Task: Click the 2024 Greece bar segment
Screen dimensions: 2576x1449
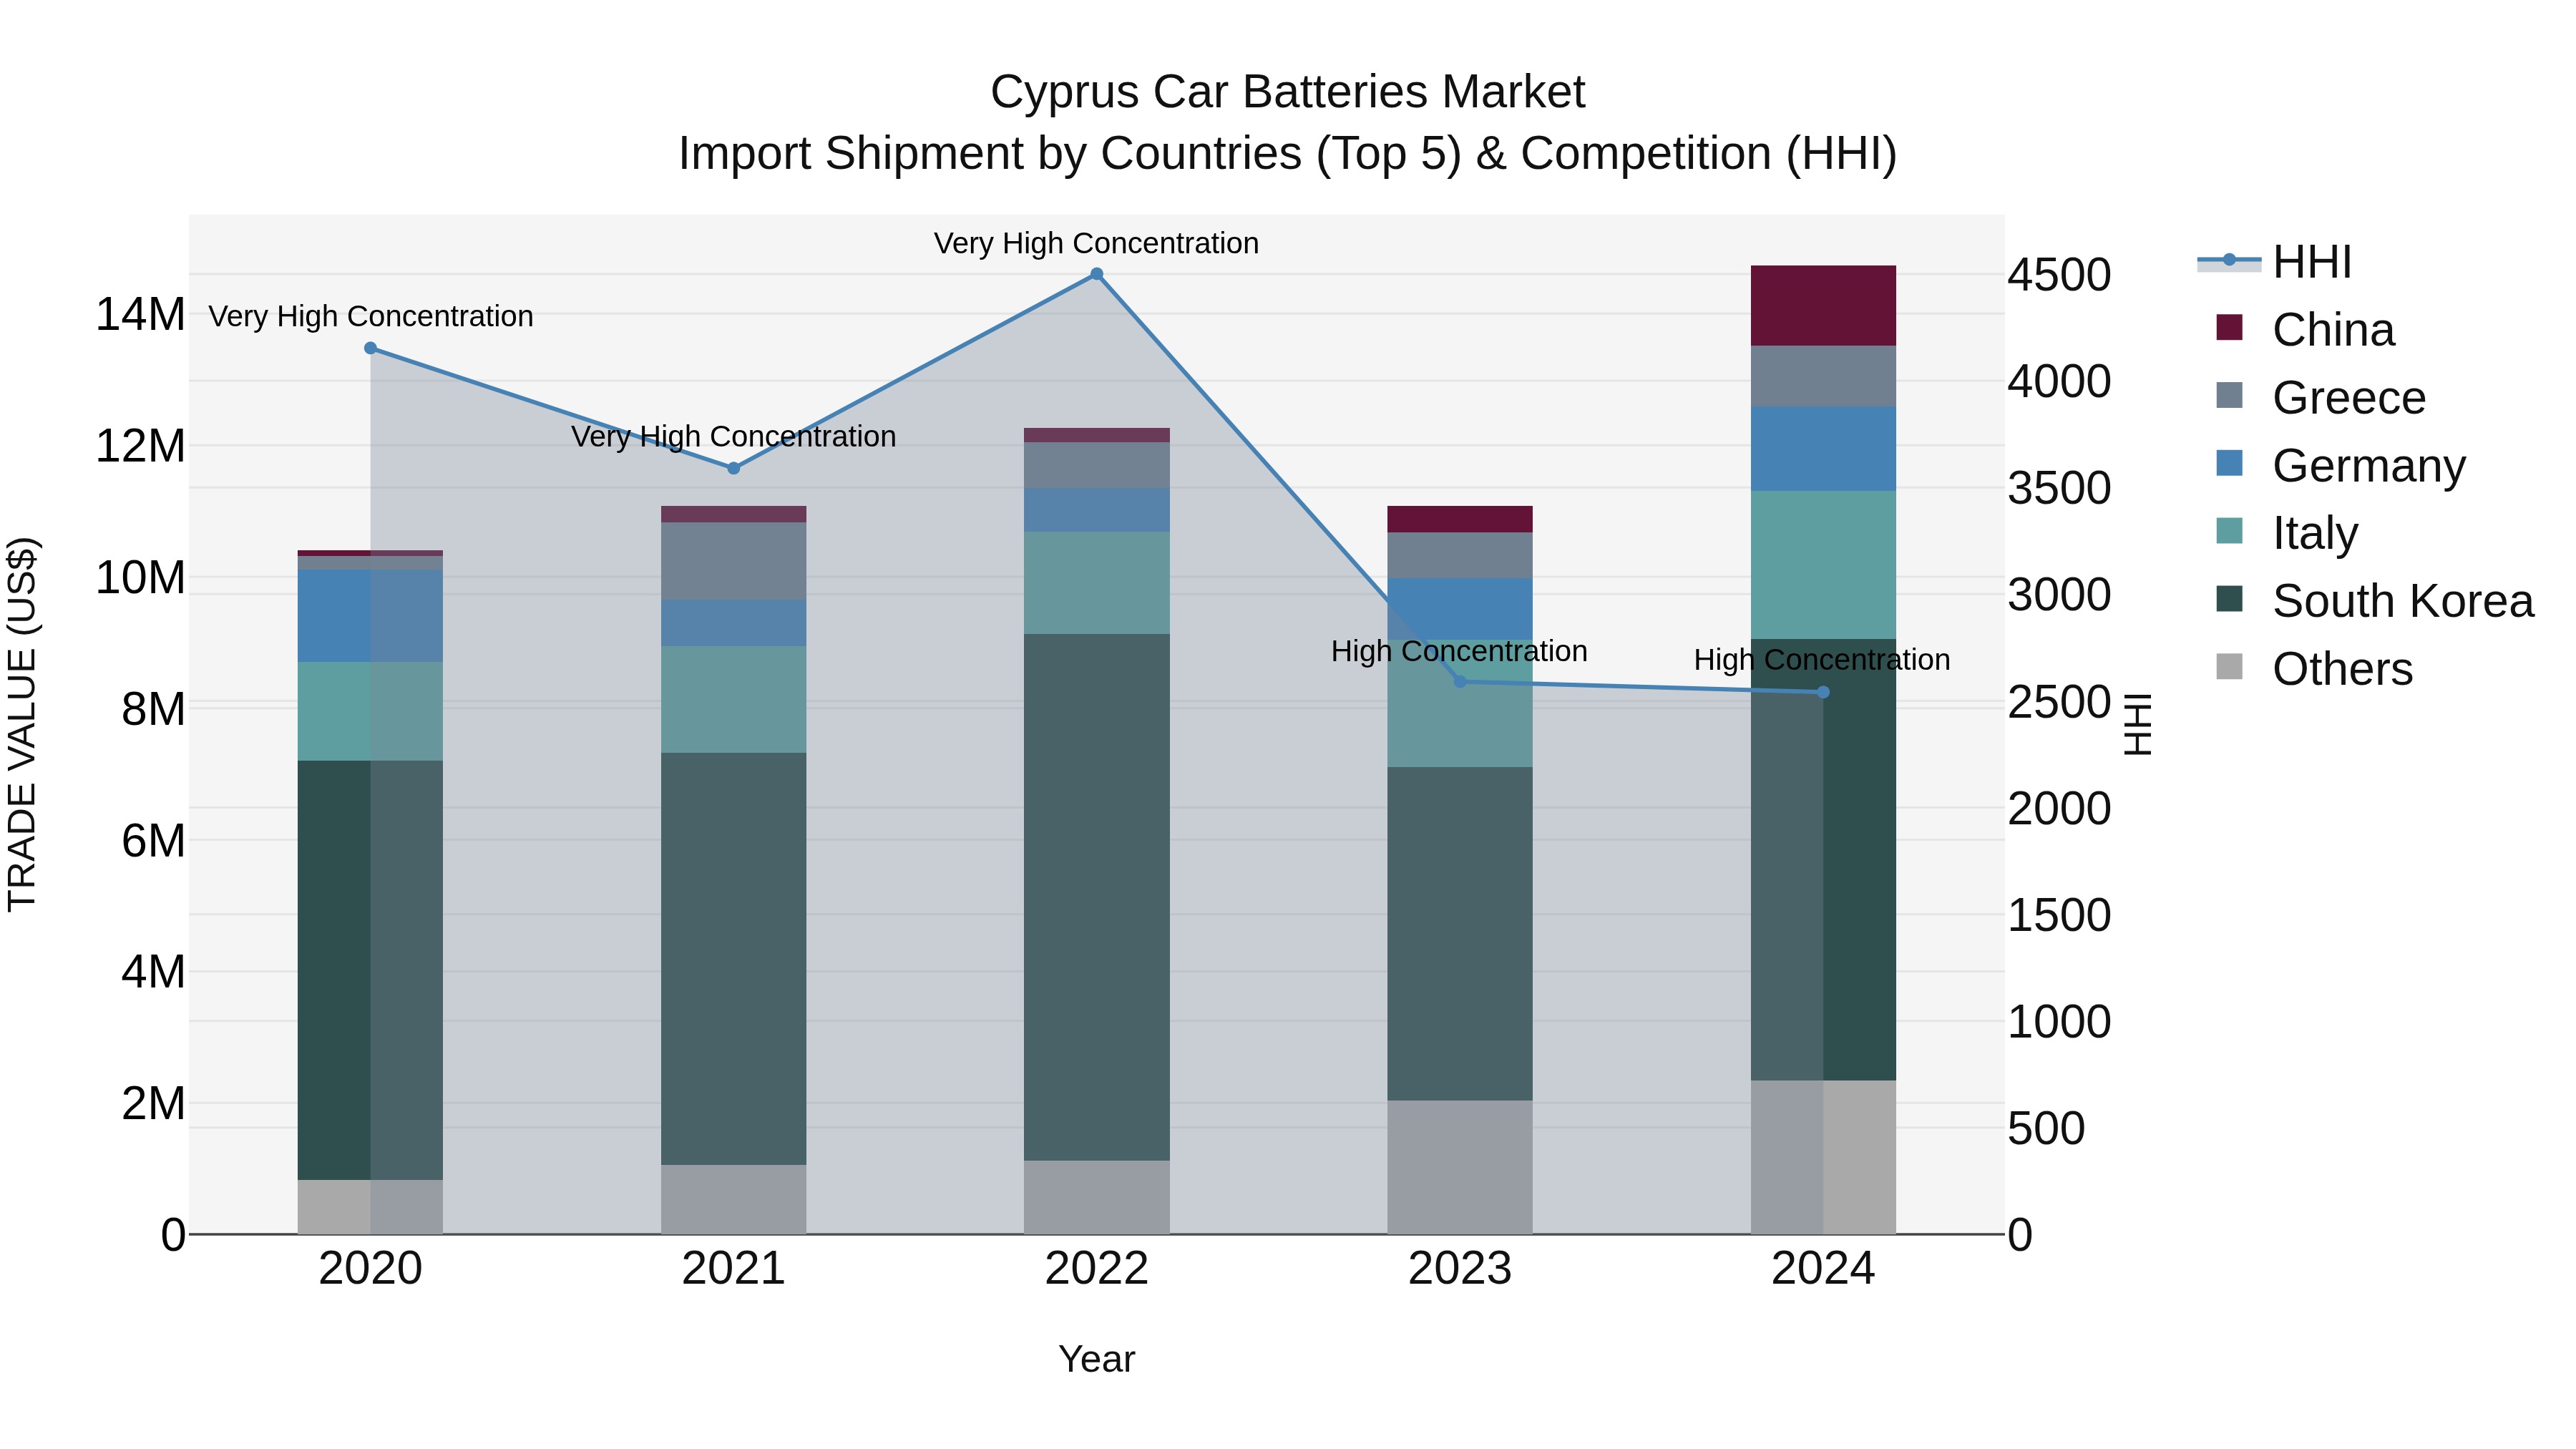Action: pos(1822,376)
